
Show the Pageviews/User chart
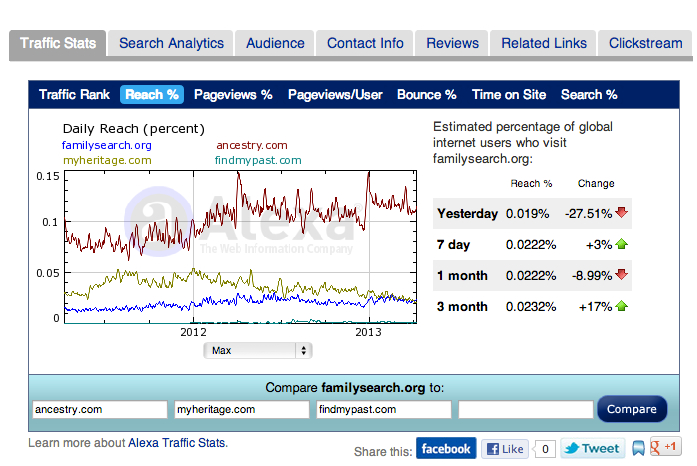(335, 95)
